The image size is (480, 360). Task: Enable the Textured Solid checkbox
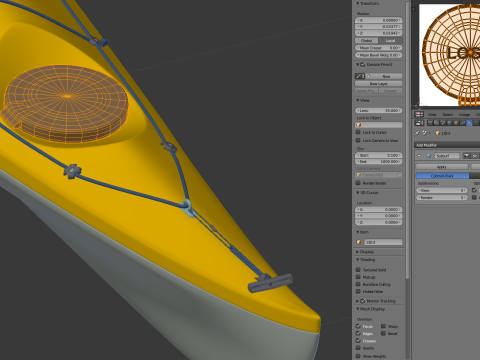coord(358,269)
